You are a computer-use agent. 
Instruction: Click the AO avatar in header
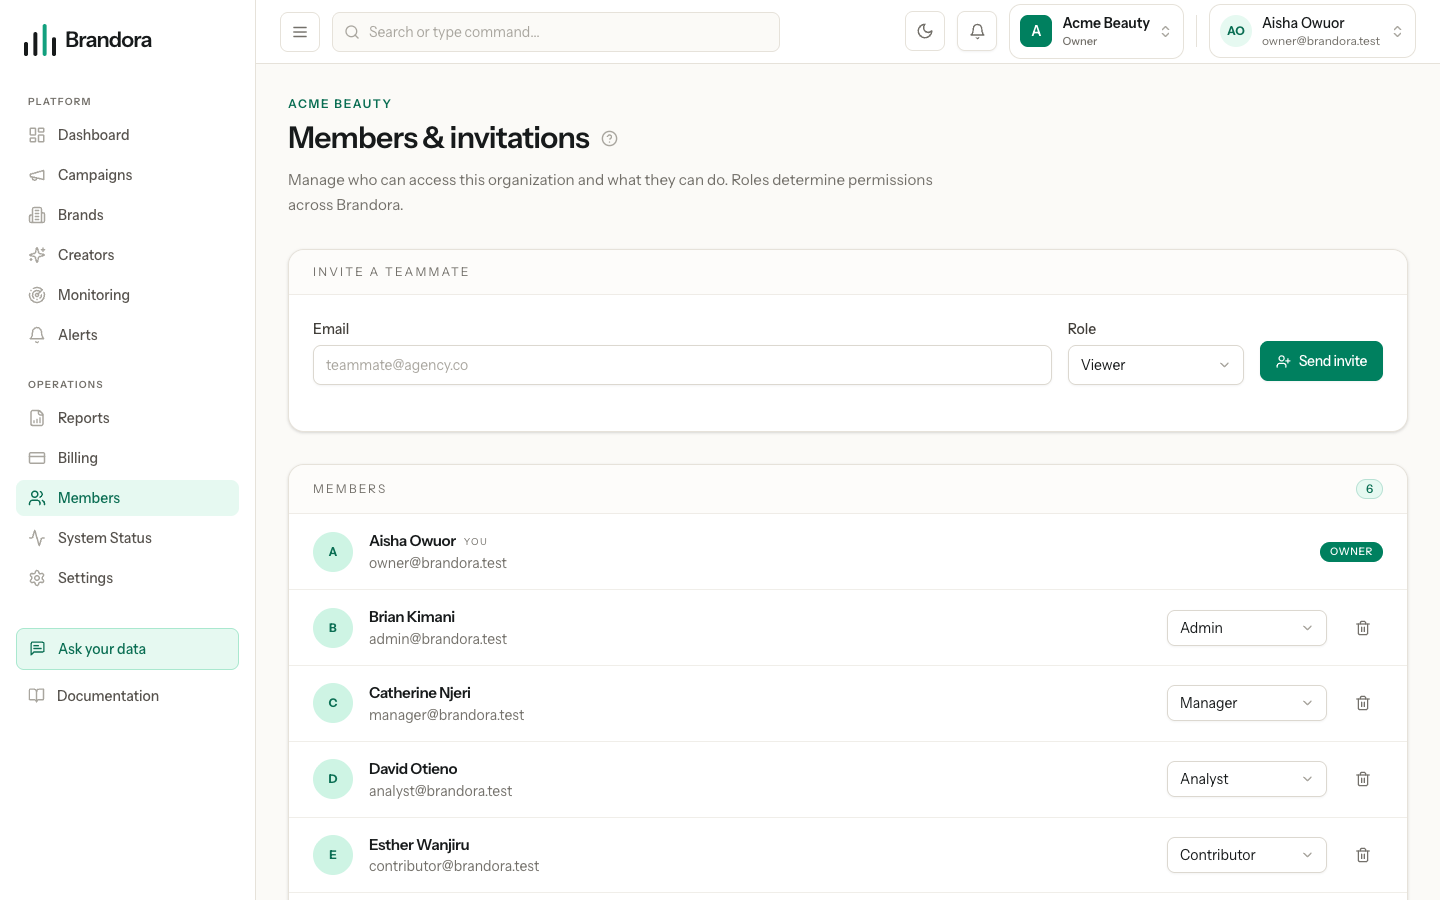1236,31
